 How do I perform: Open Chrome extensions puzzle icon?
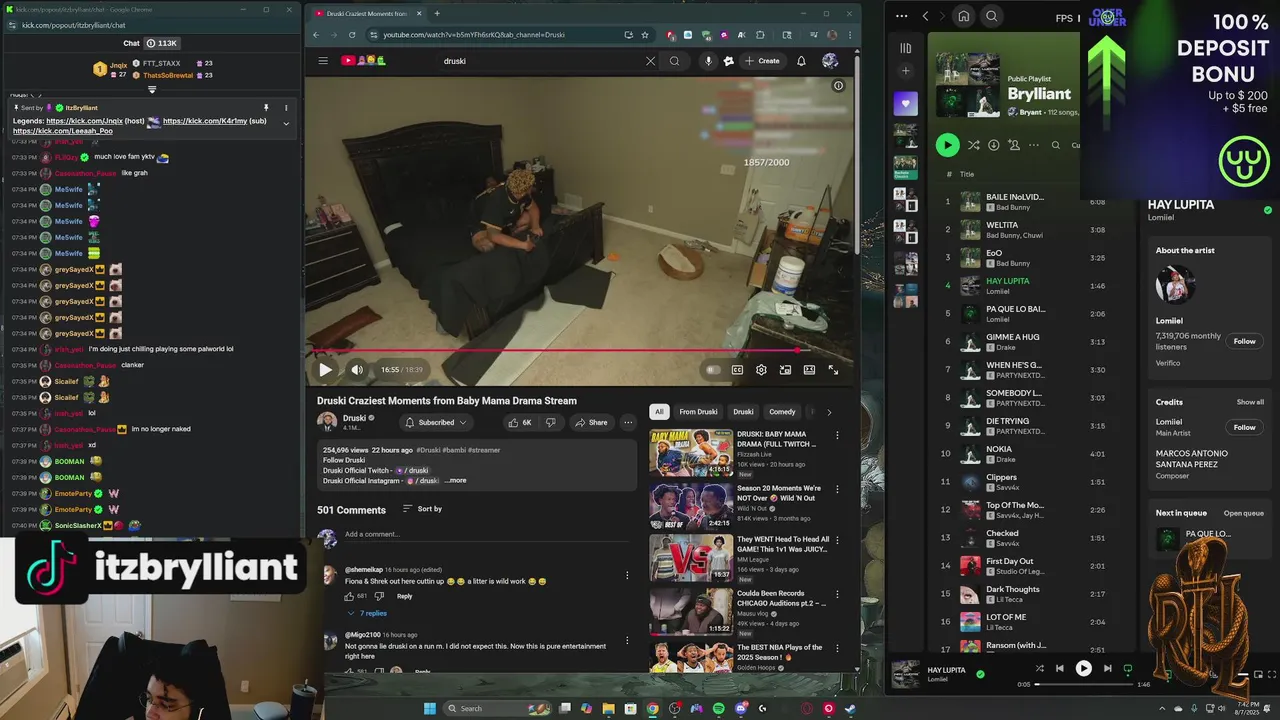tap(760, 35)
